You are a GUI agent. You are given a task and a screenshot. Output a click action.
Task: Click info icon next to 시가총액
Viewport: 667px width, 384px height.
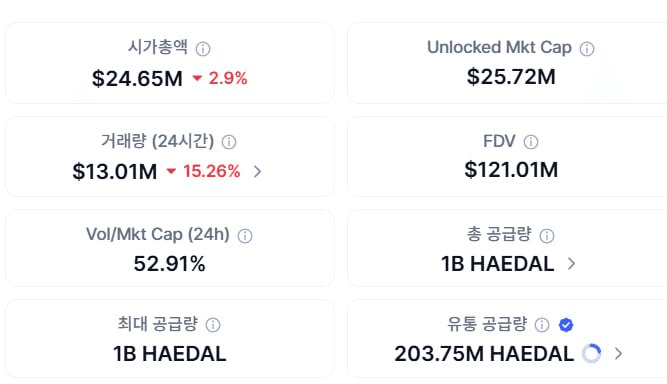(x=203, y=49)
